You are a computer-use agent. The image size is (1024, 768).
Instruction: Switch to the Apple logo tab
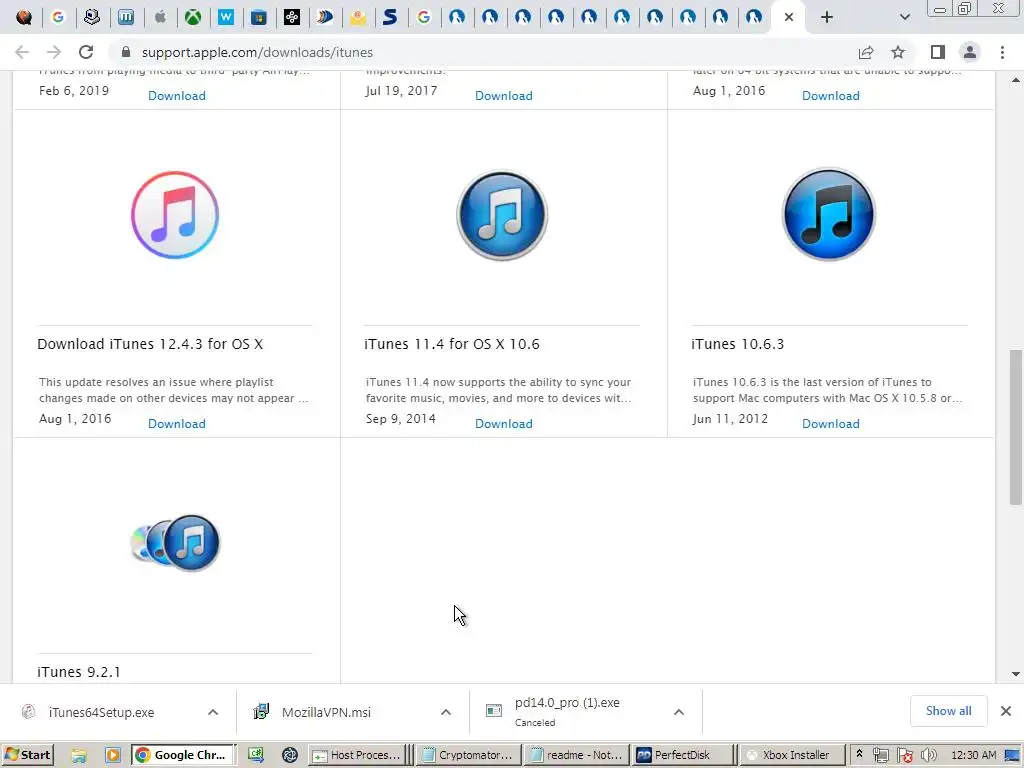pos(159,17)
